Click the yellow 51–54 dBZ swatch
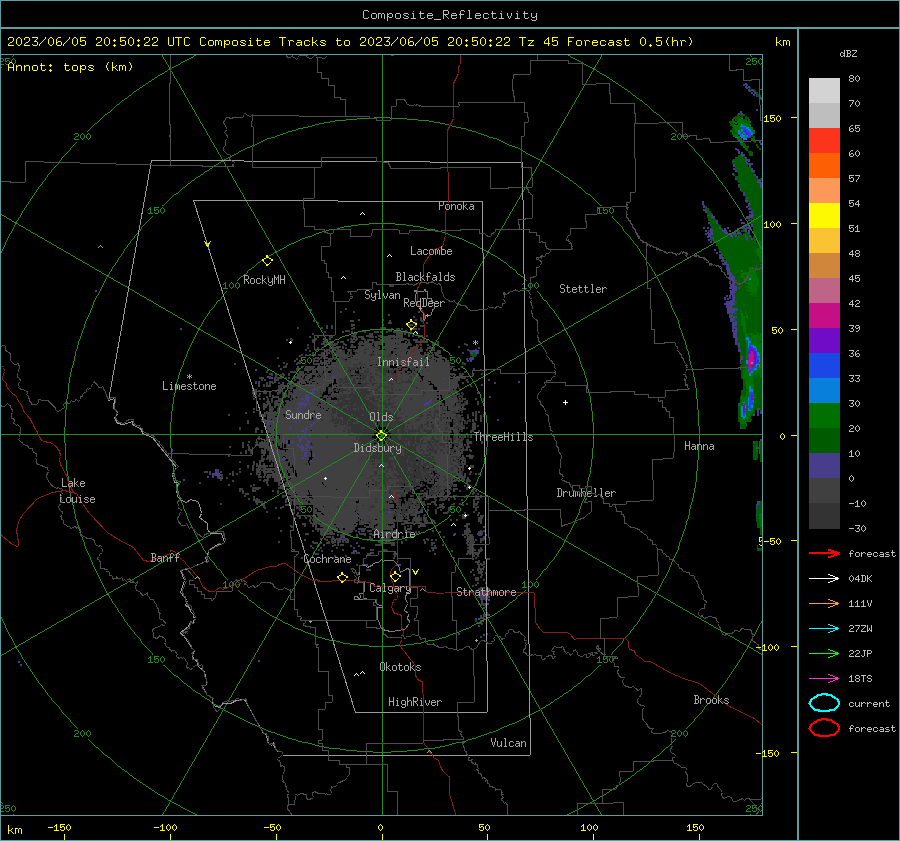 [x=824, y=216]
